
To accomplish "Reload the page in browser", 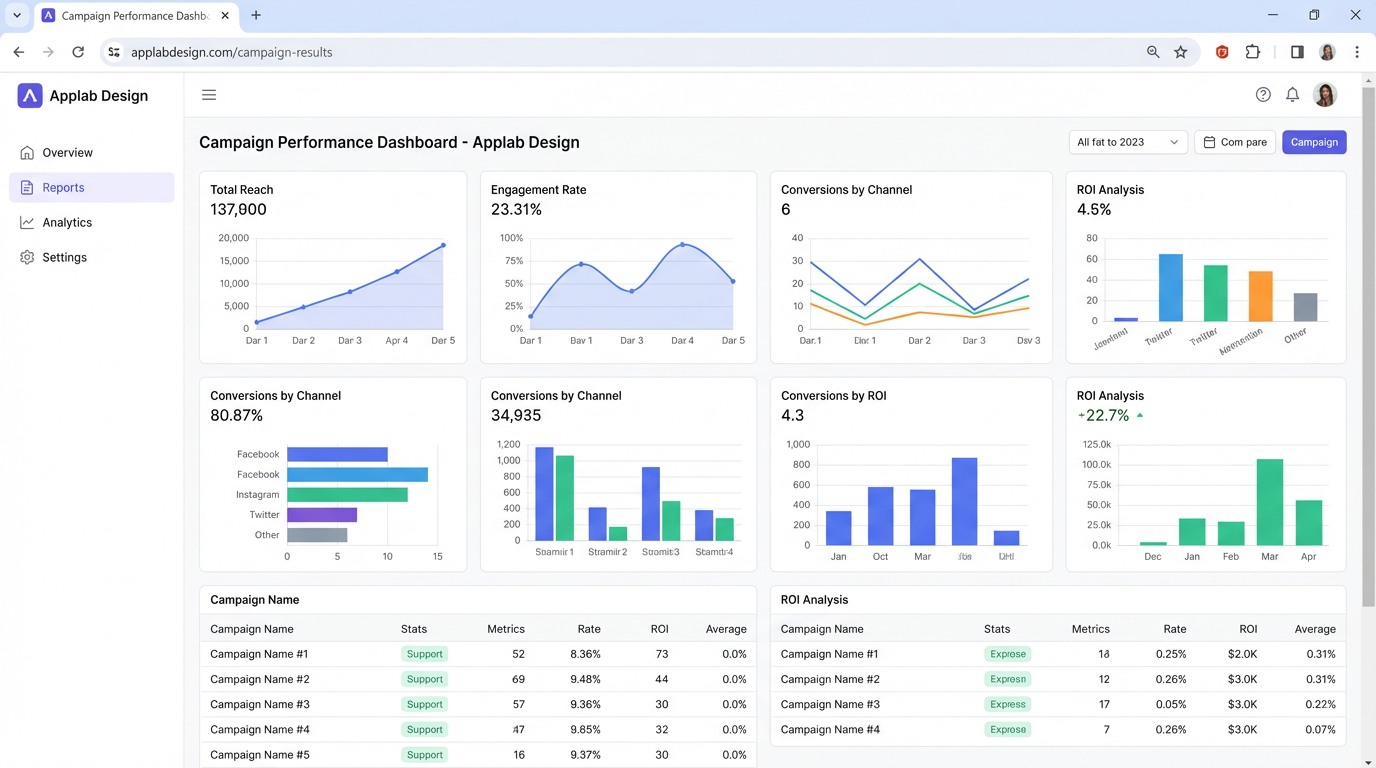I will click(78, 52).
